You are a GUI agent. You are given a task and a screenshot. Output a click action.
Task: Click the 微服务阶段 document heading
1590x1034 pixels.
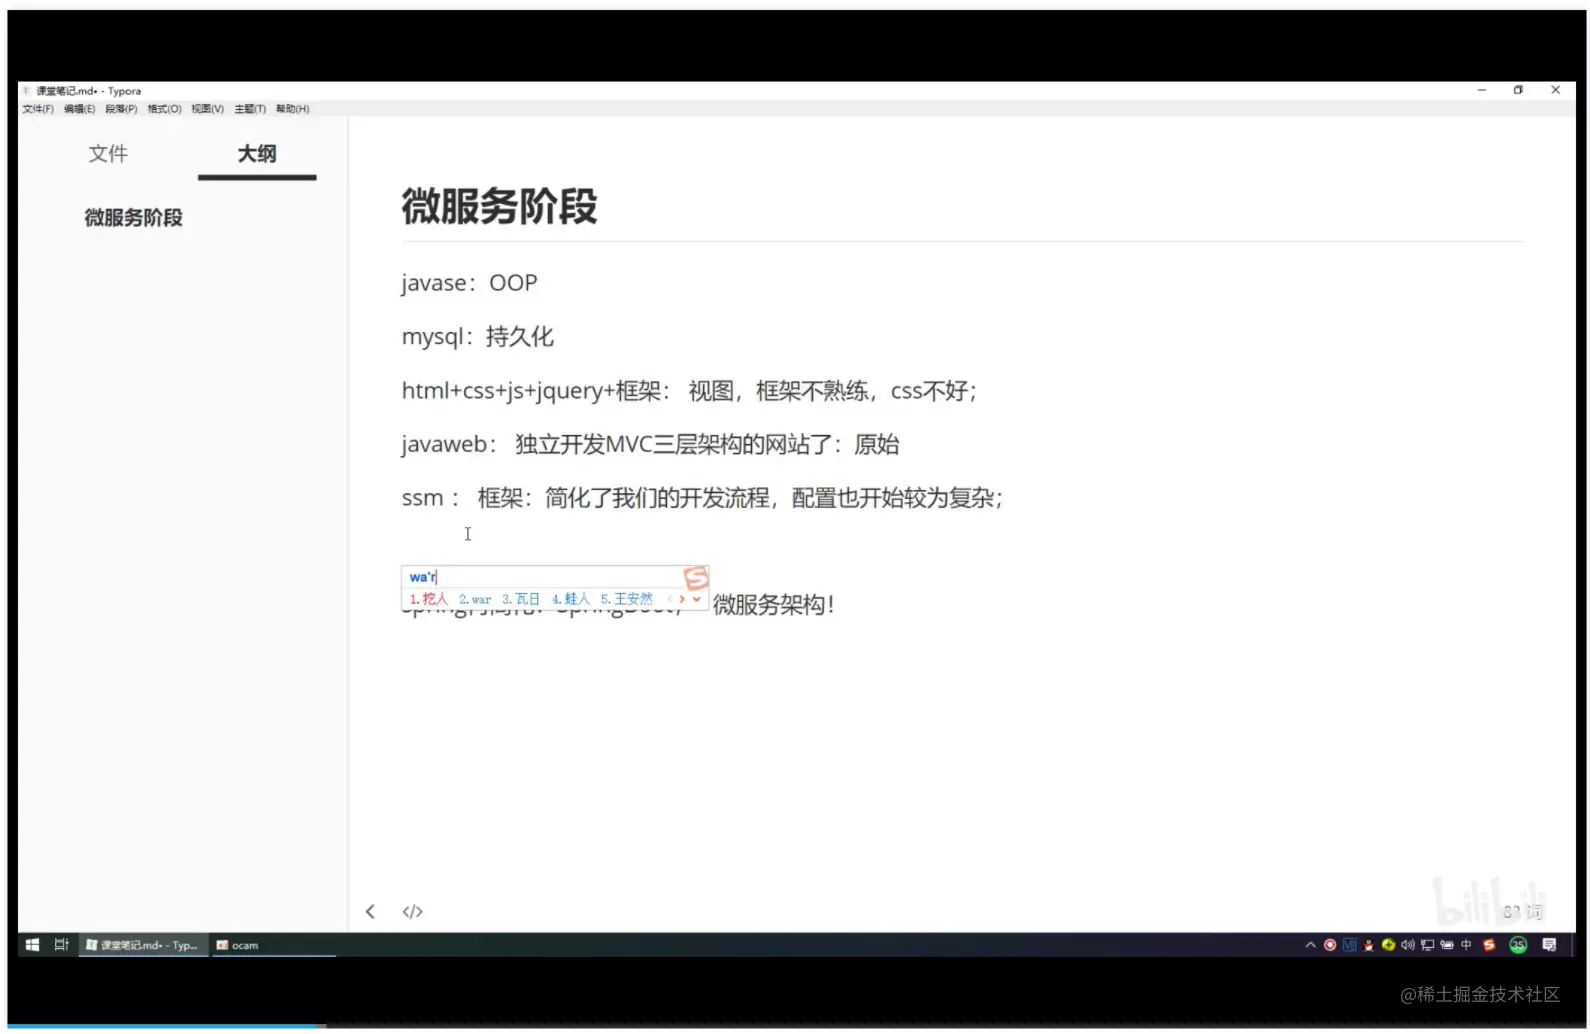click(499, 207)
